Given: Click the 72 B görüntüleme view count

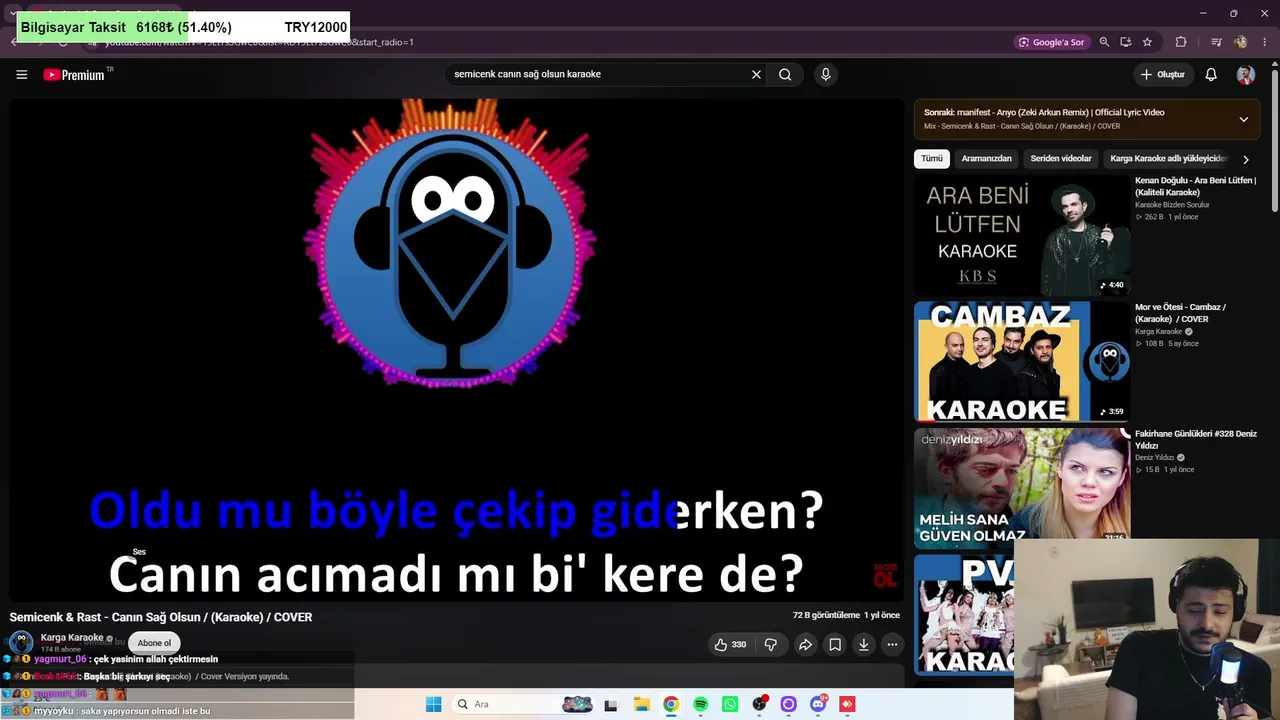Looking at the screenshot, I should coord(826,615).
